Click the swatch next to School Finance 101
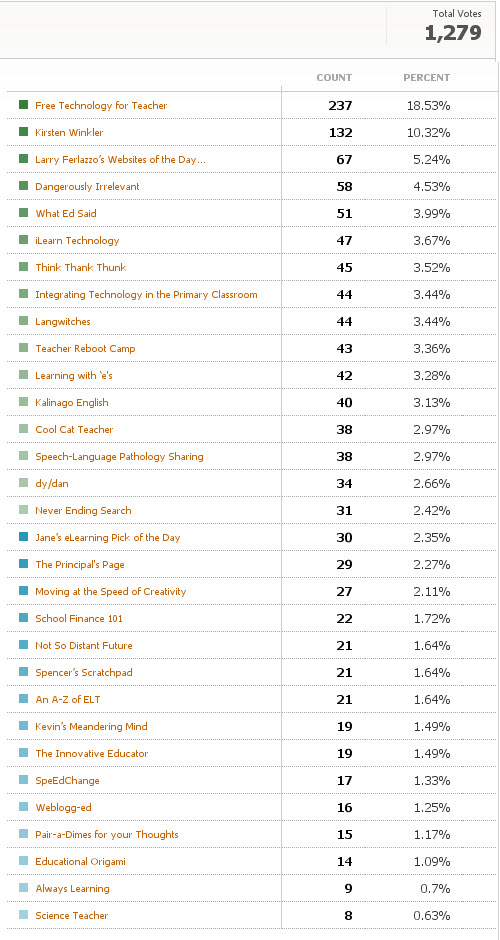Screen dimensions: 500x940 23,617
